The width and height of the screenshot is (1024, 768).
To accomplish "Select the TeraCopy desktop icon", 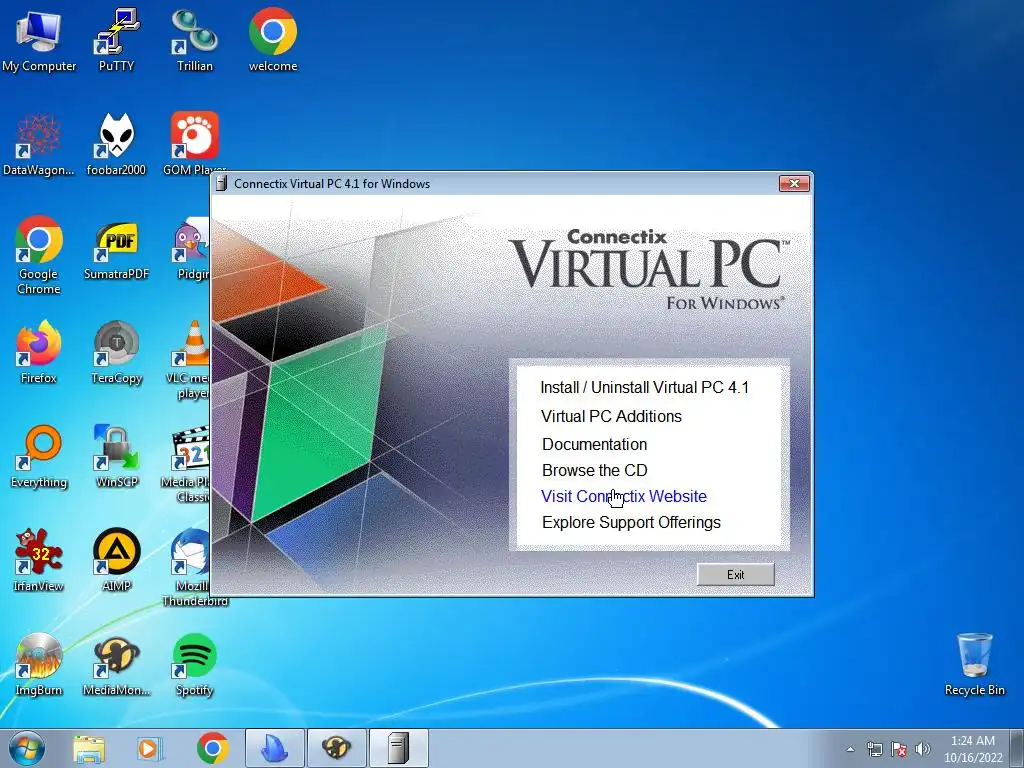I will (x=116, y=351).
